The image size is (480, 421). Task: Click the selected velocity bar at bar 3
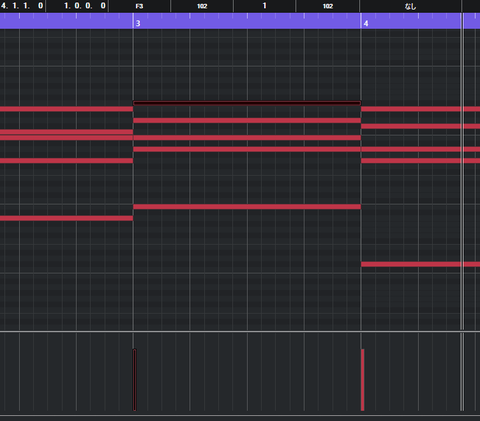135,380
